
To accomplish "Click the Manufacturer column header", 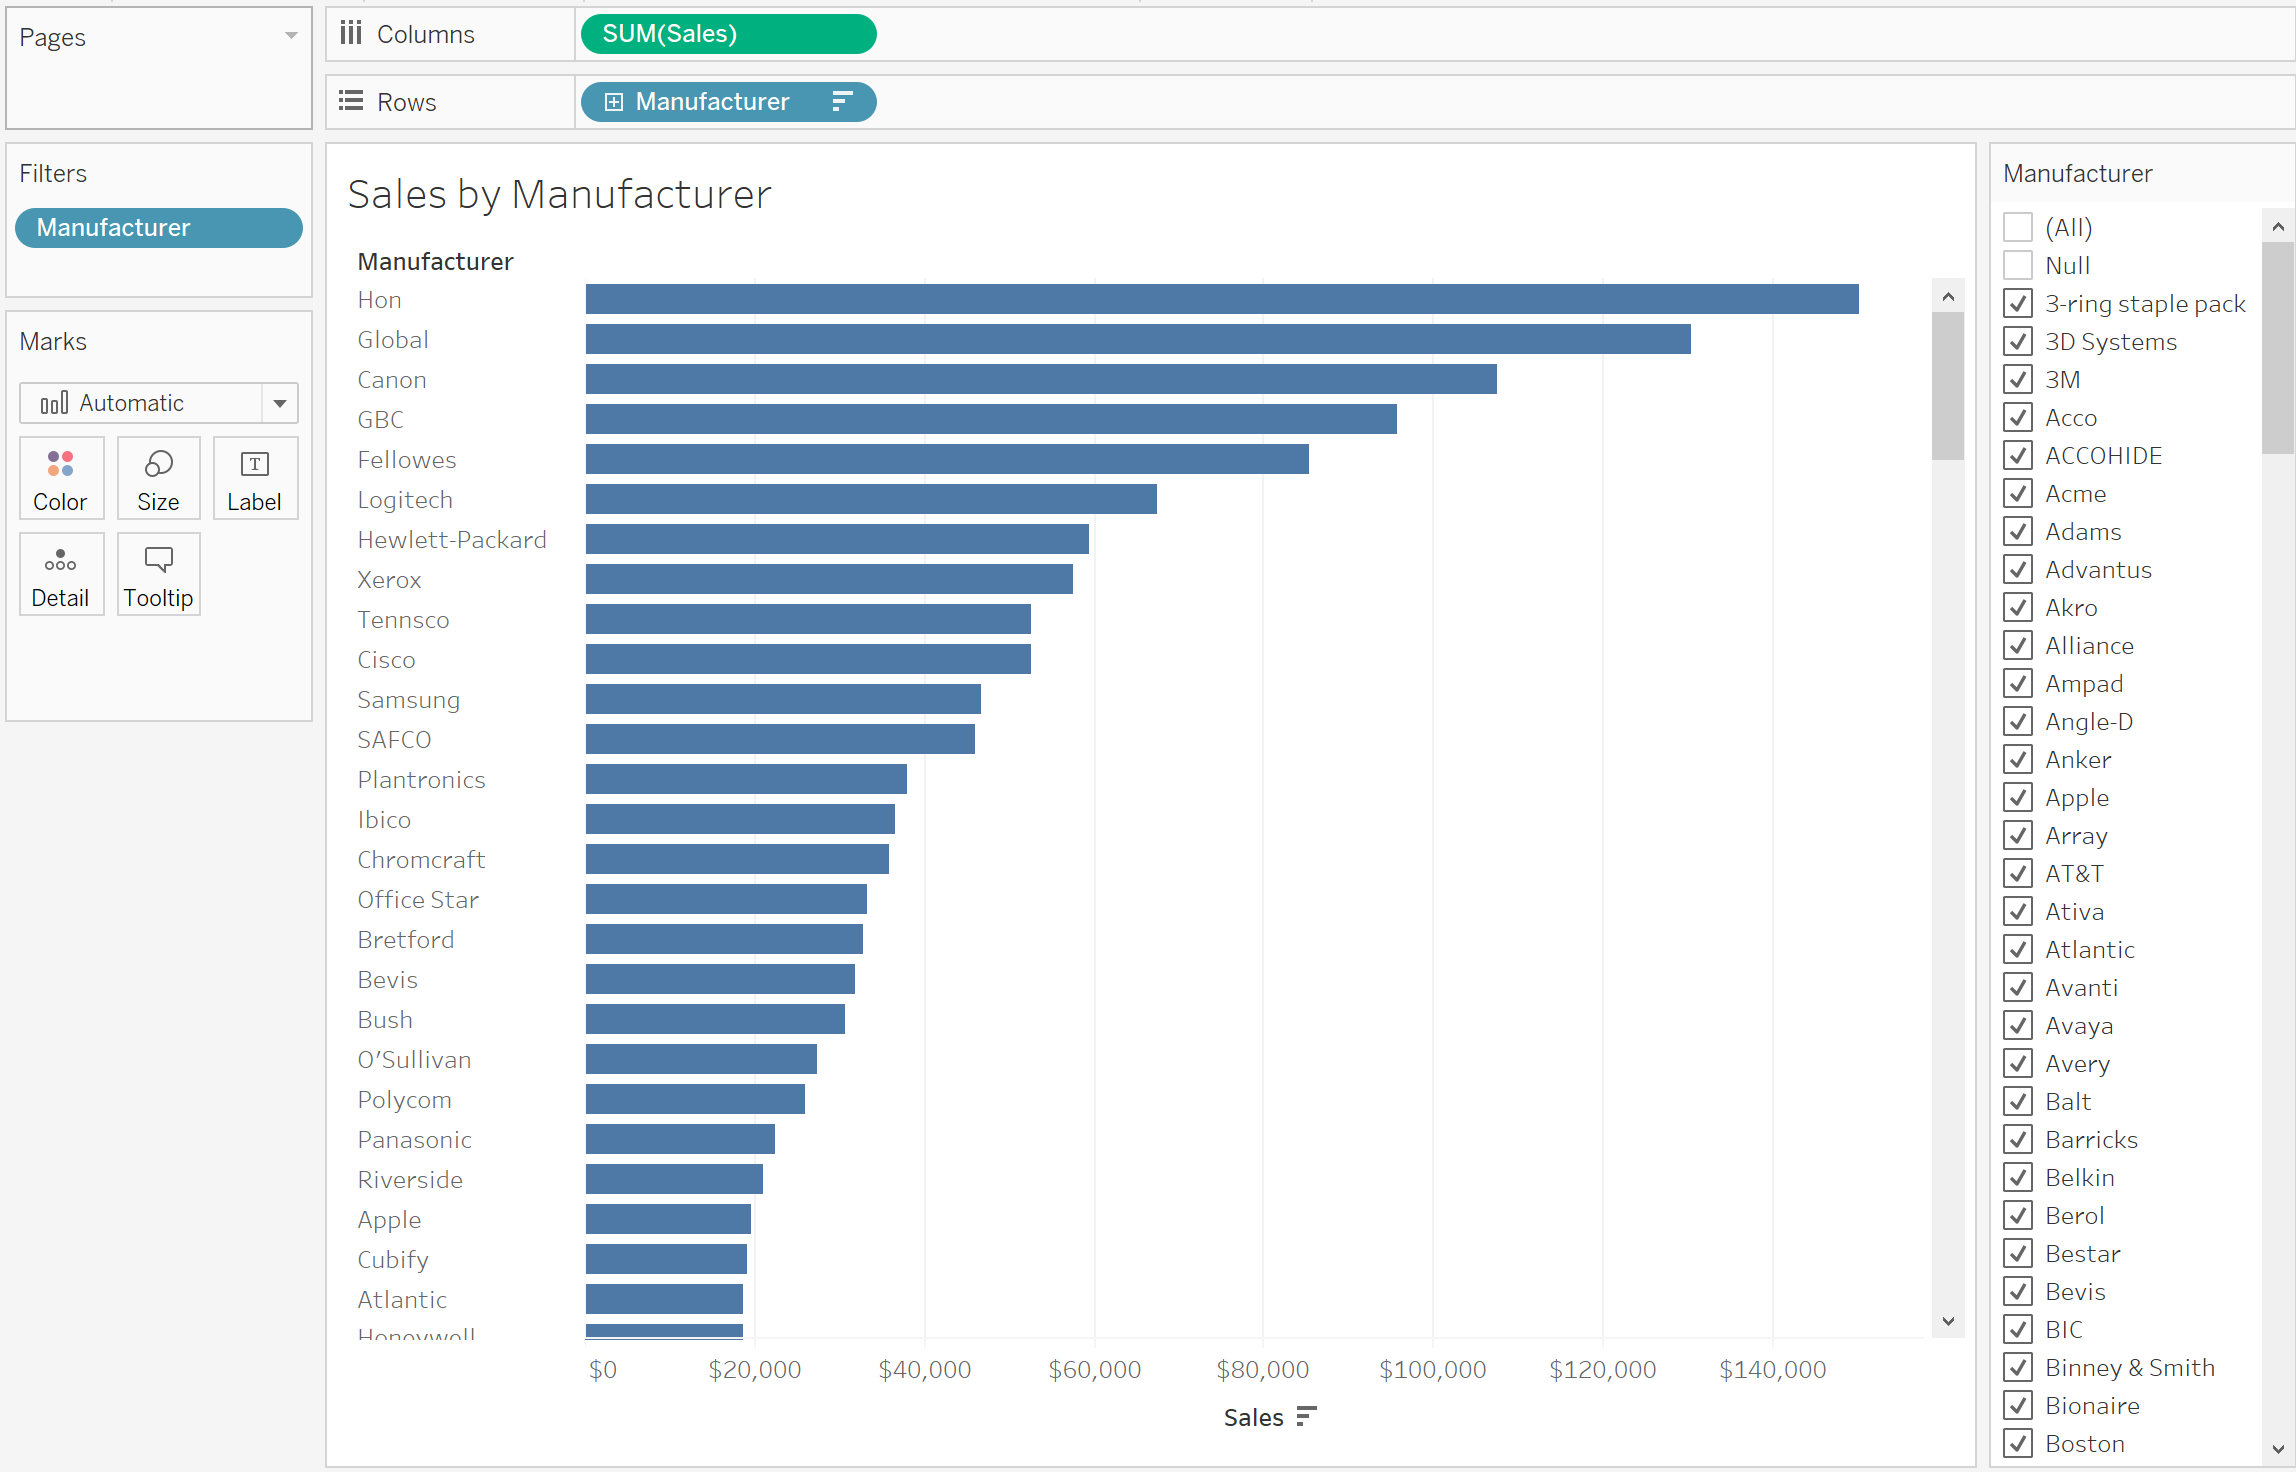I will point(436,262).
